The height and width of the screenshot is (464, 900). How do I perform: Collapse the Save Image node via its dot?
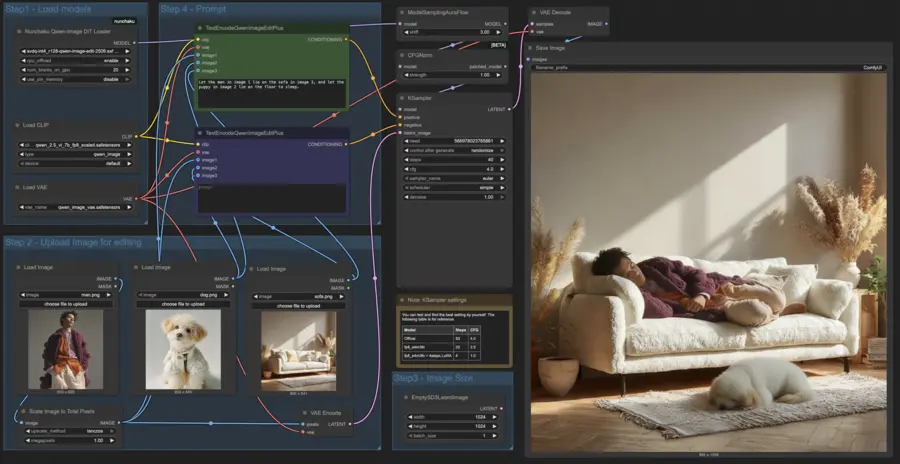pos(530,49)
